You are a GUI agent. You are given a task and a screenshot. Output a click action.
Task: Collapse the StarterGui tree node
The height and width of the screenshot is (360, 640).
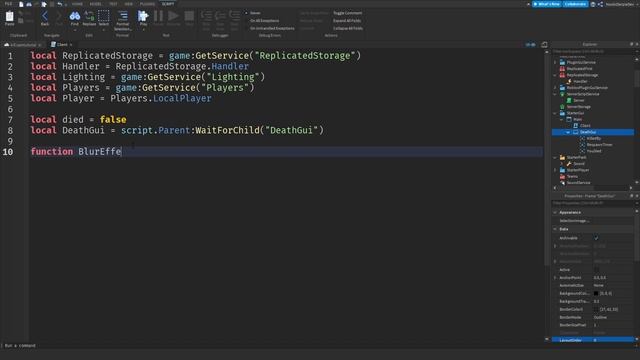[555, 113]
